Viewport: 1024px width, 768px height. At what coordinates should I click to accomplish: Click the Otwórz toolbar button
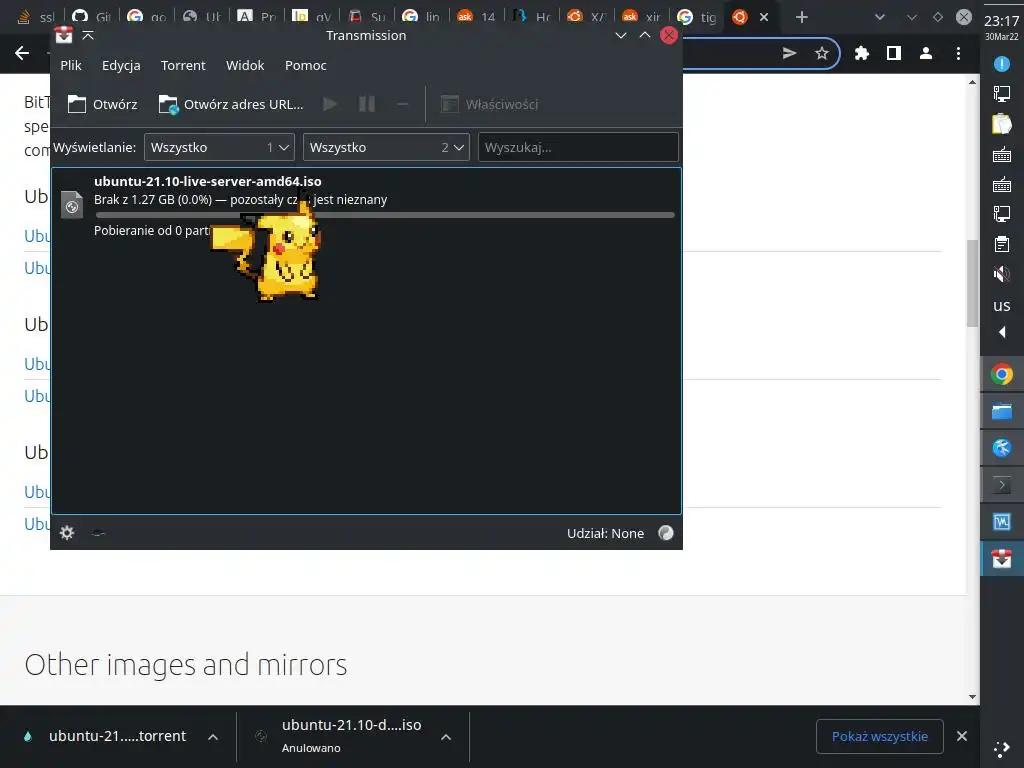click(x=103, y=104)
